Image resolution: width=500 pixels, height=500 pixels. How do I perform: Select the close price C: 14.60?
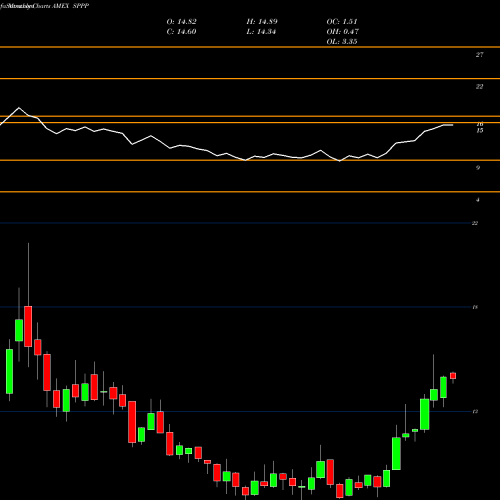(181, 32)
